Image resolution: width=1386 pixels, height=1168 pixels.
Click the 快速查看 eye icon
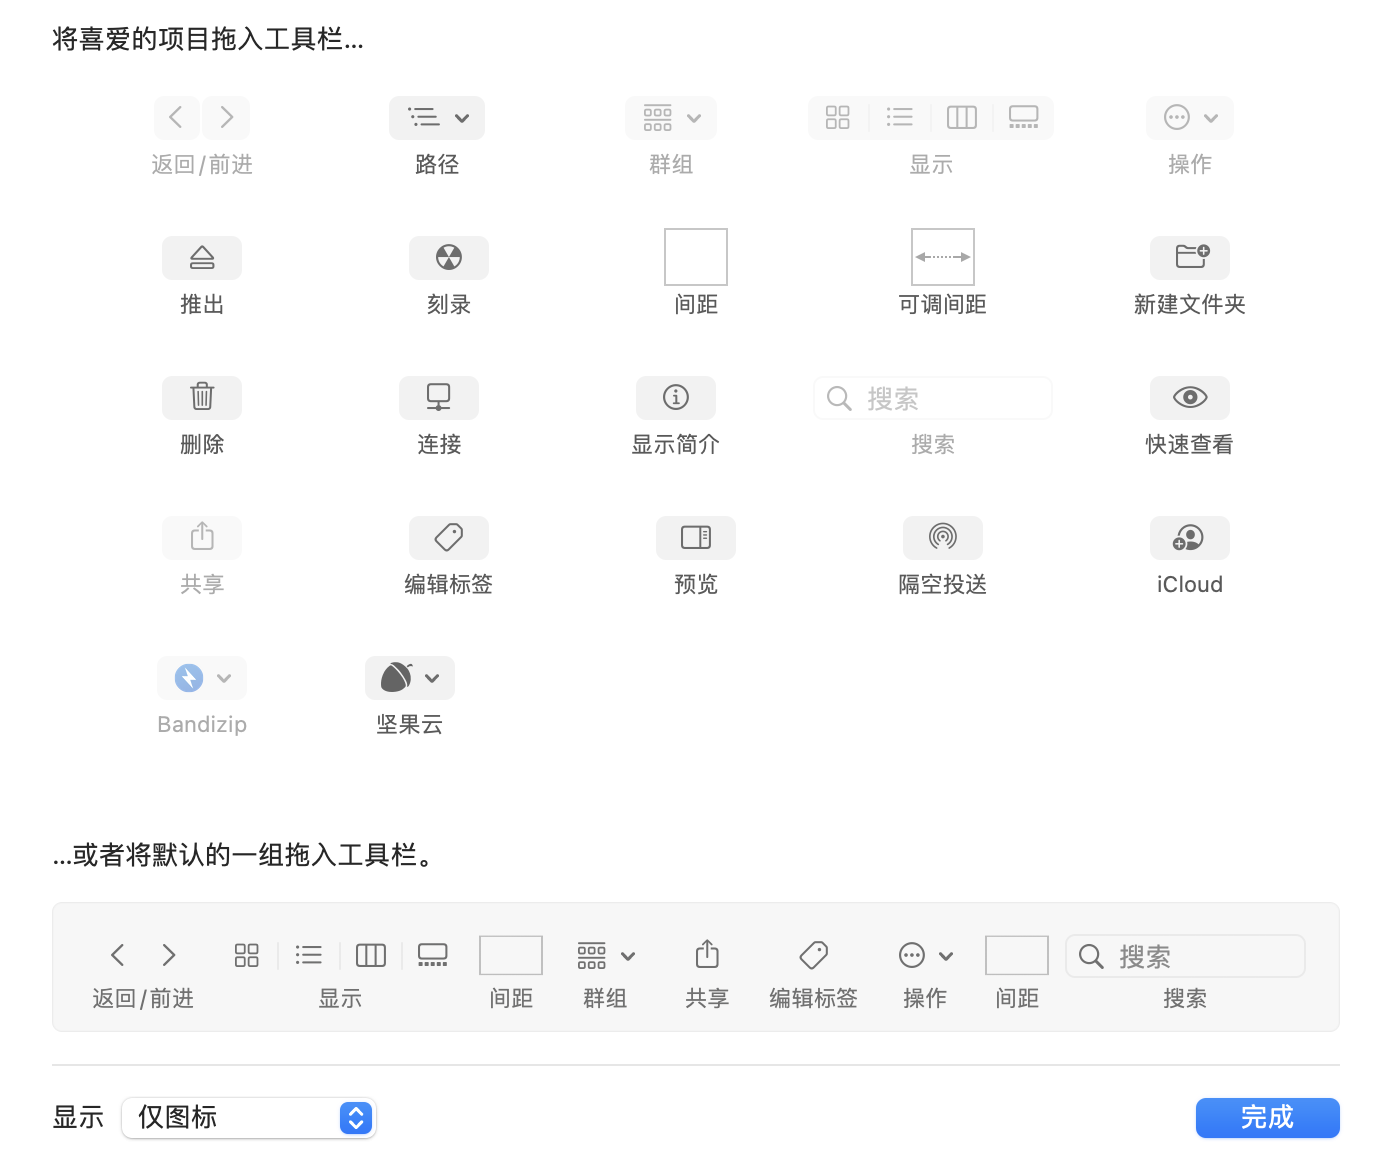click(1190, 398)
